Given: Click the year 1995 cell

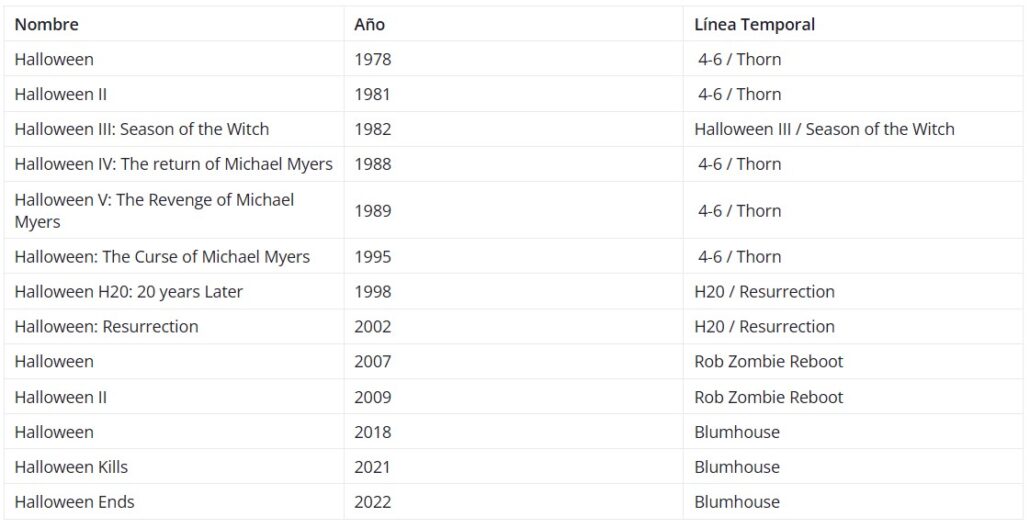Looking at the screenshot, I should [372, 257].
